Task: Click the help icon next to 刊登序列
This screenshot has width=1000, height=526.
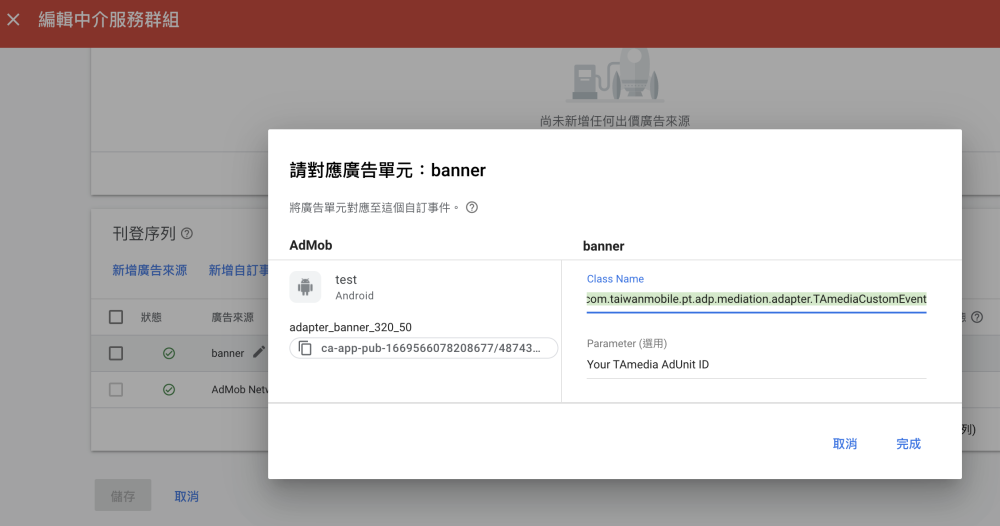Action: point(187,233)
